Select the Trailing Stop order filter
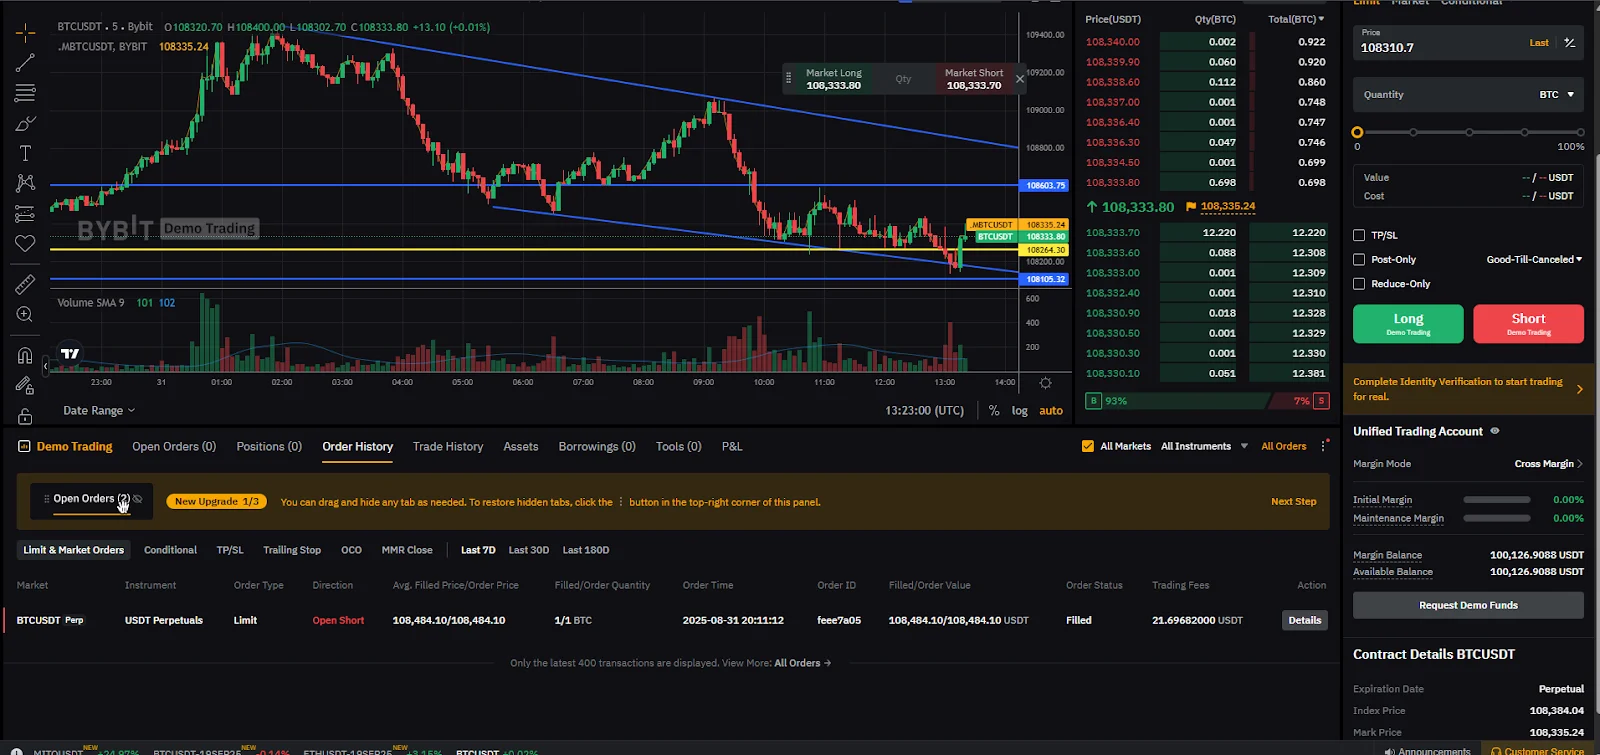This screenshot has height=755, width=1600. (292, 550)
